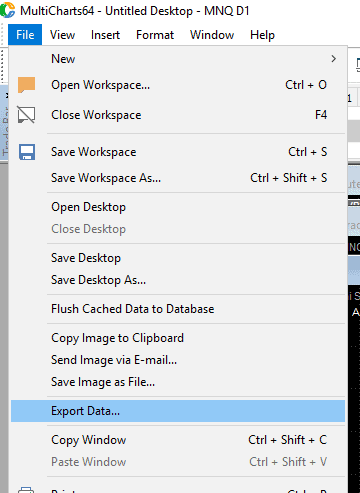
Task: Open the File menu
Action: coord(25,35)
